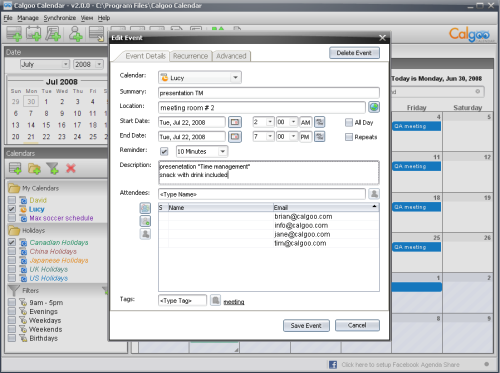The height and width of the screenshot is (373, 500).
Task: Select July 15 in the mini calendar
Action: point(46,125)
